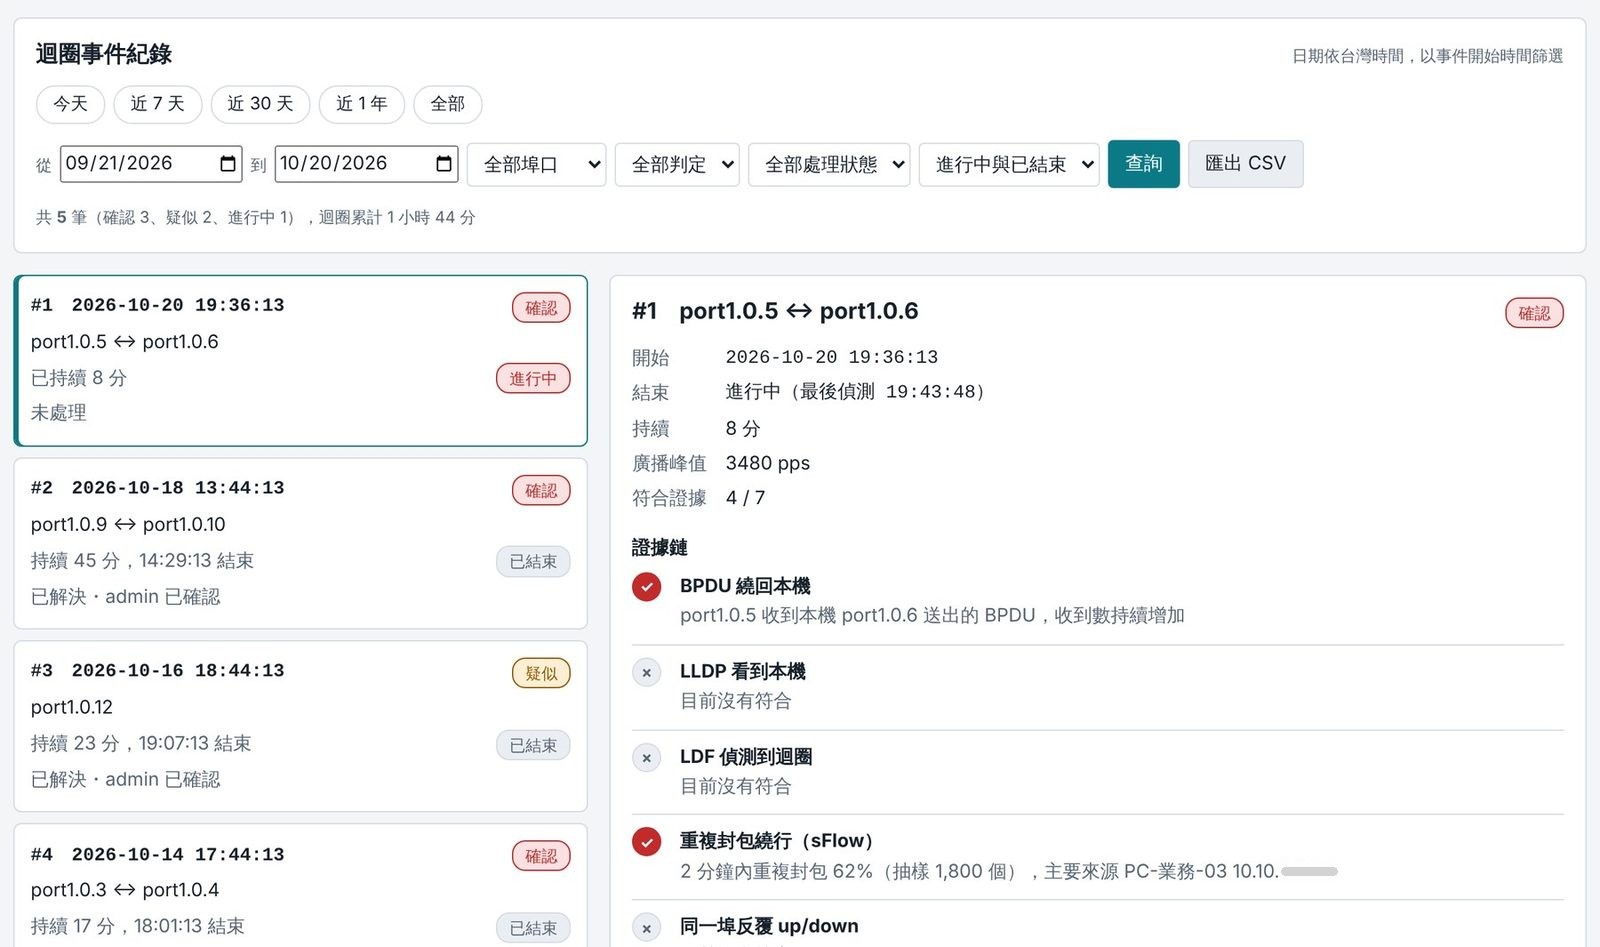Select the 今天 quick range filter

point(70,104)
